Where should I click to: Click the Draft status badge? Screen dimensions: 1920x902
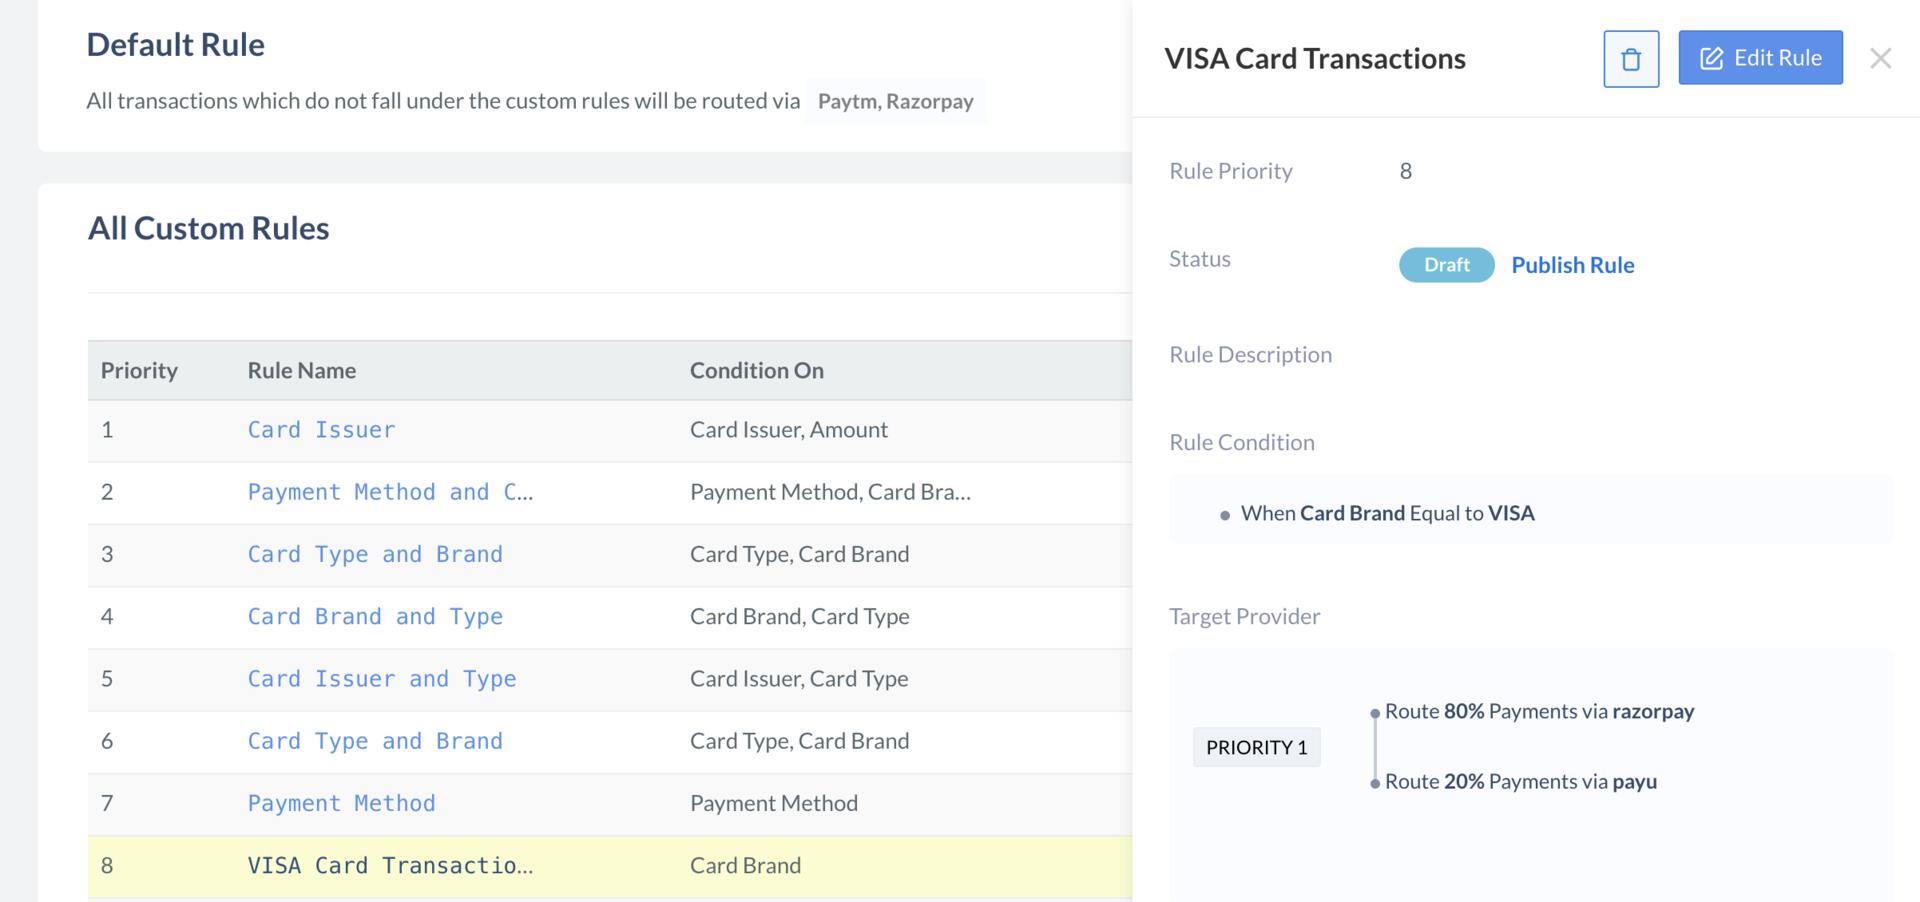click(x=1446, y=265)
